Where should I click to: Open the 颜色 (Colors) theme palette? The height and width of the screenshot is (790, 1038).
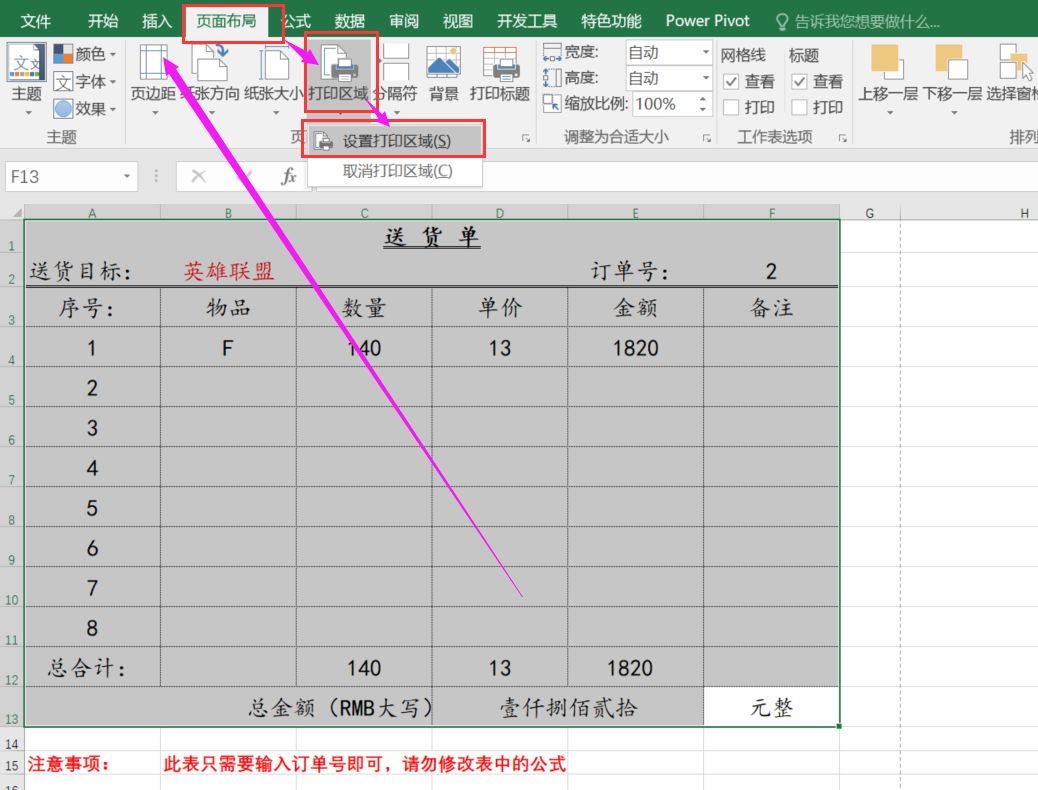click(86, 54)
